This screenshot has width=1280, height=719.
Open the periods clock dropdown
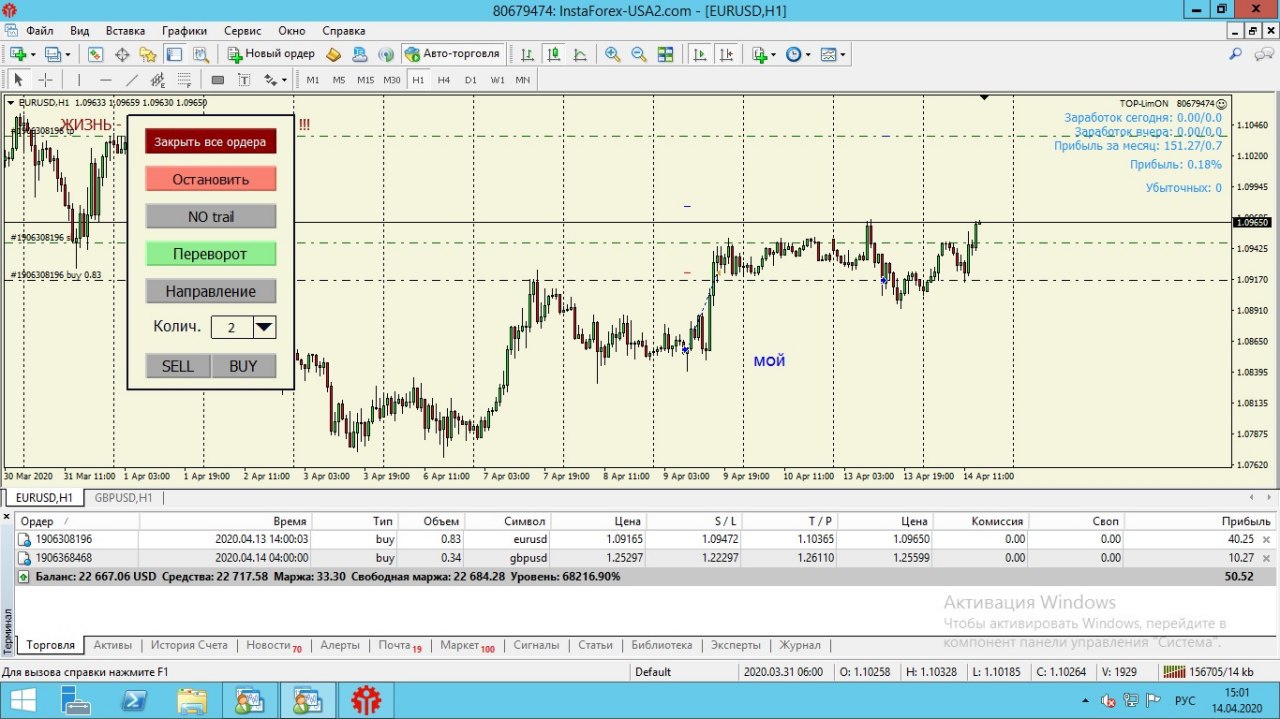808,54
